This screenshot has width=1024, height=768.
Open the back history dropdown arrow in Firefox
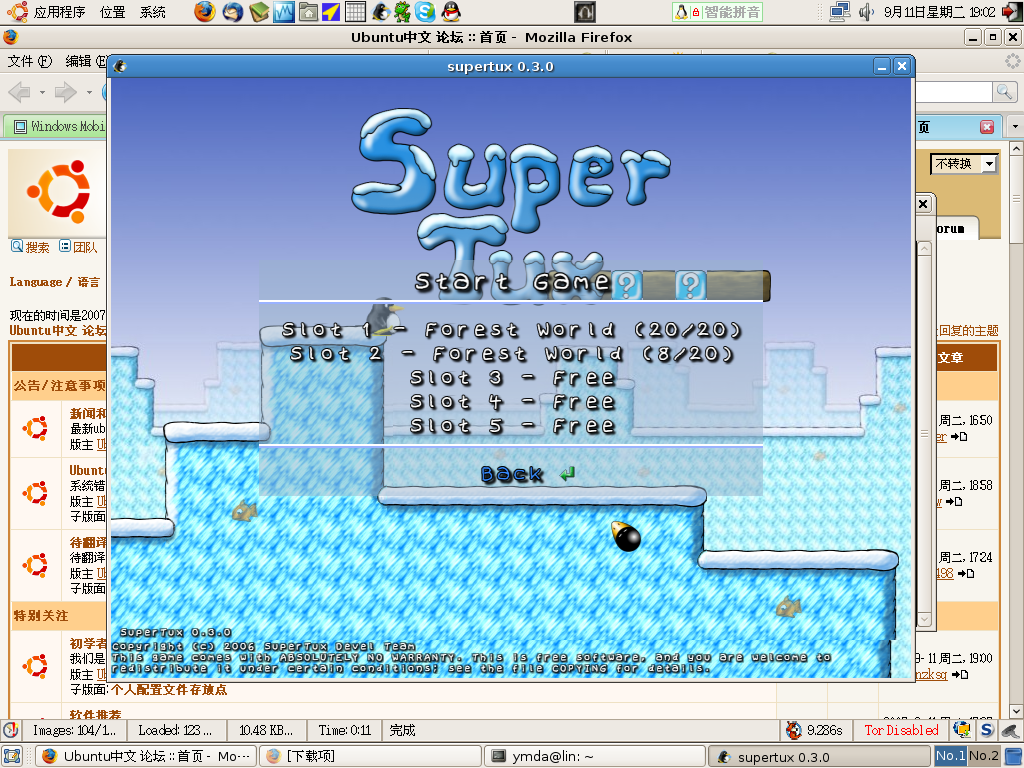point(42,92)
